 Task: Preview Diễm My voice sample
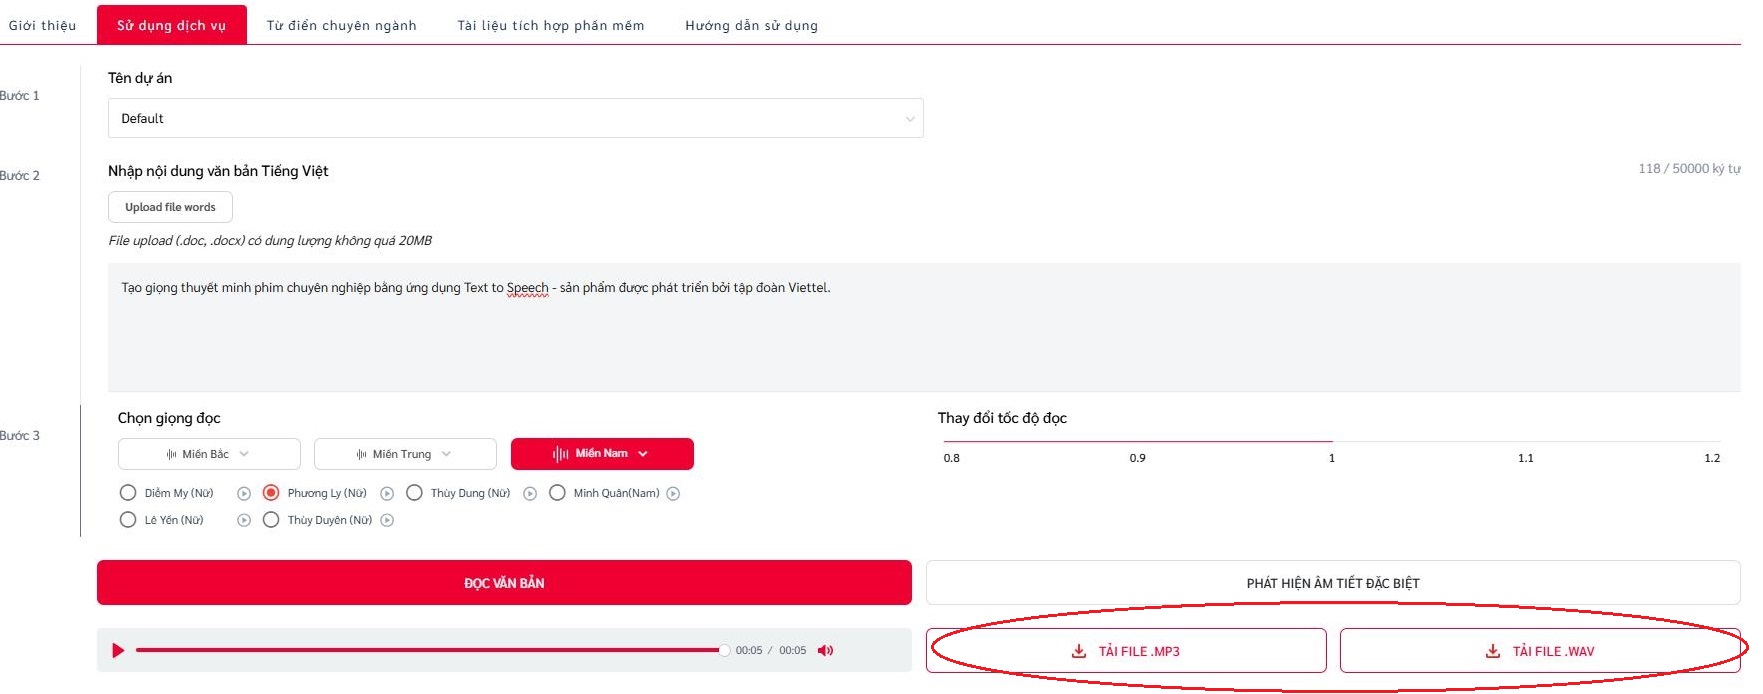click(244, 494)
